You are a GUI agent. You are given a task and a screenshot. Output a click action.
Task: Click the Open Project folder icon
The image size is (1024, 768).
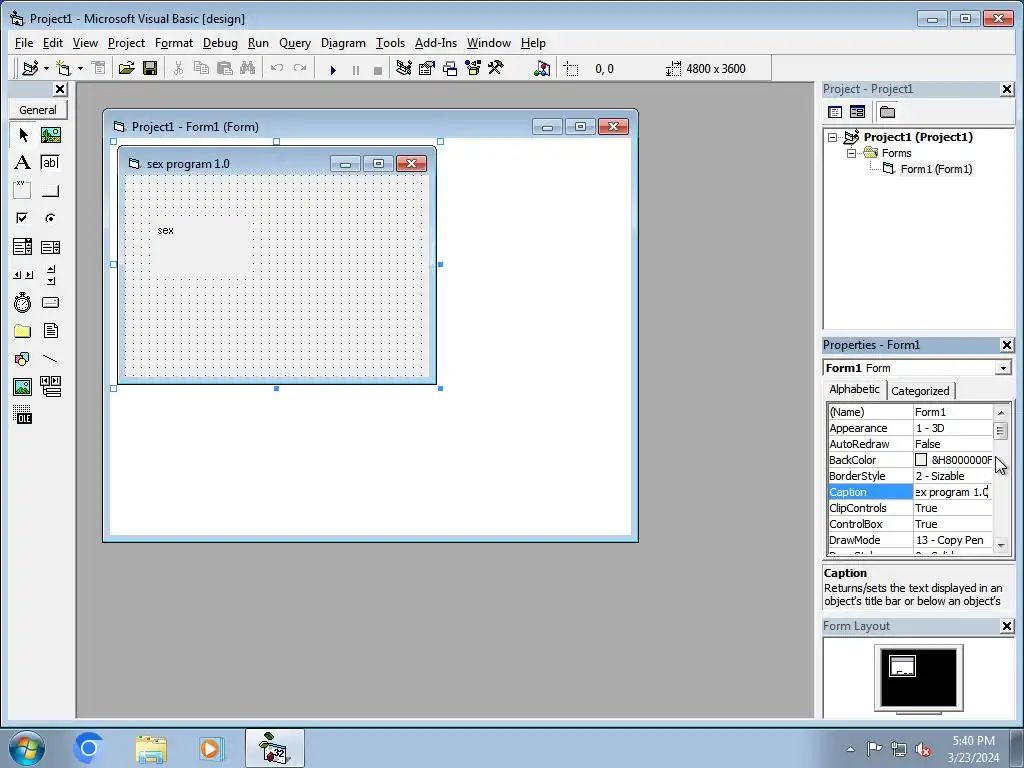(126, 69)
